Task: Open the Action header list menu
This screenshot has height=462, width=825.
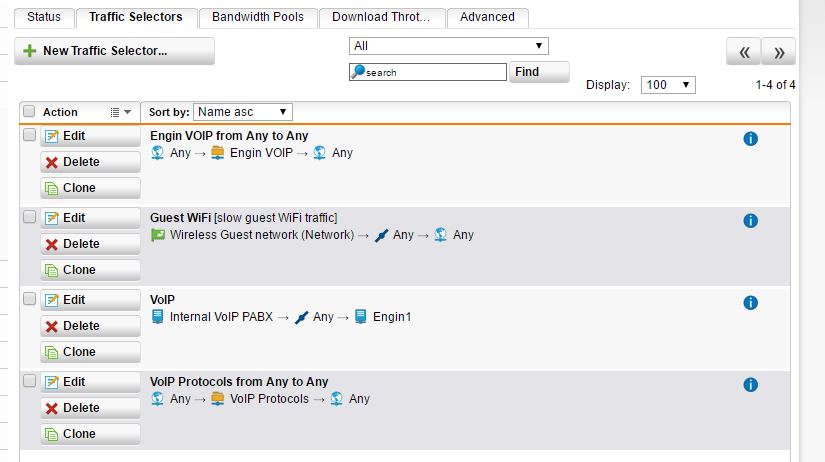Action: point(119,112)
